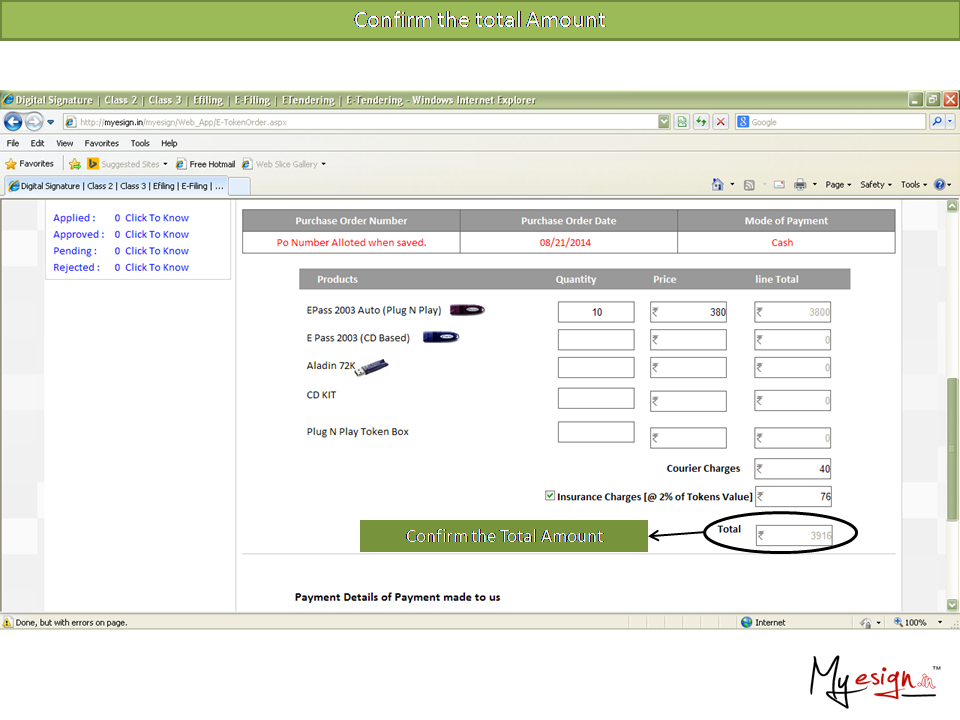Viewport: 960px width, 720px height.
Task: Click the browser Back arrow button
Action: 13,122
